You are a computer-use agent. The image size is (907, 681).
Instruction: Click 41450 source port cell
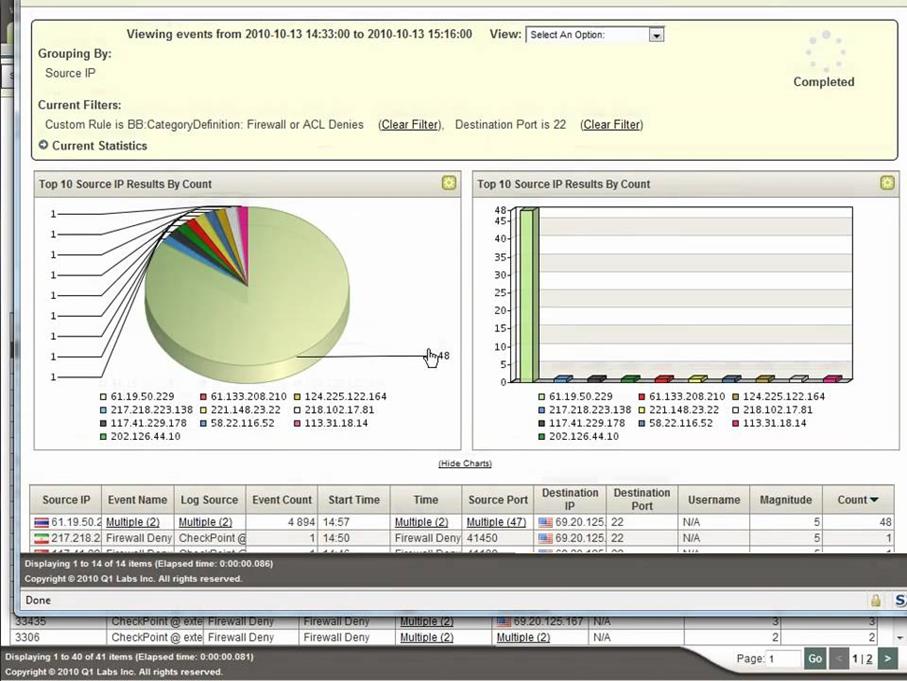[497, 538]
